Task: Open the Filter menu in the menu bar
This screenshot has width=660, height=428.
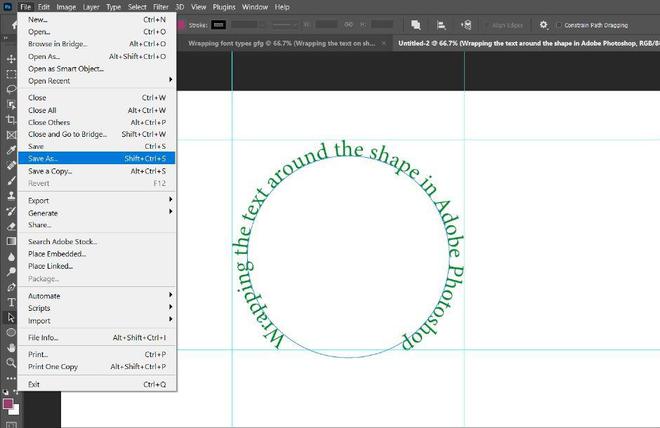Action: point(162,7)
